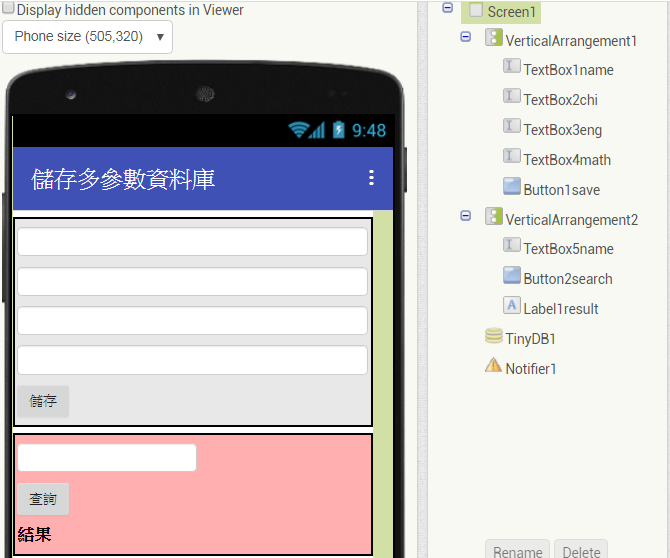670x558 pixels.
Task: Select VerticalArrangement2 in the tree
Action: 571,220
